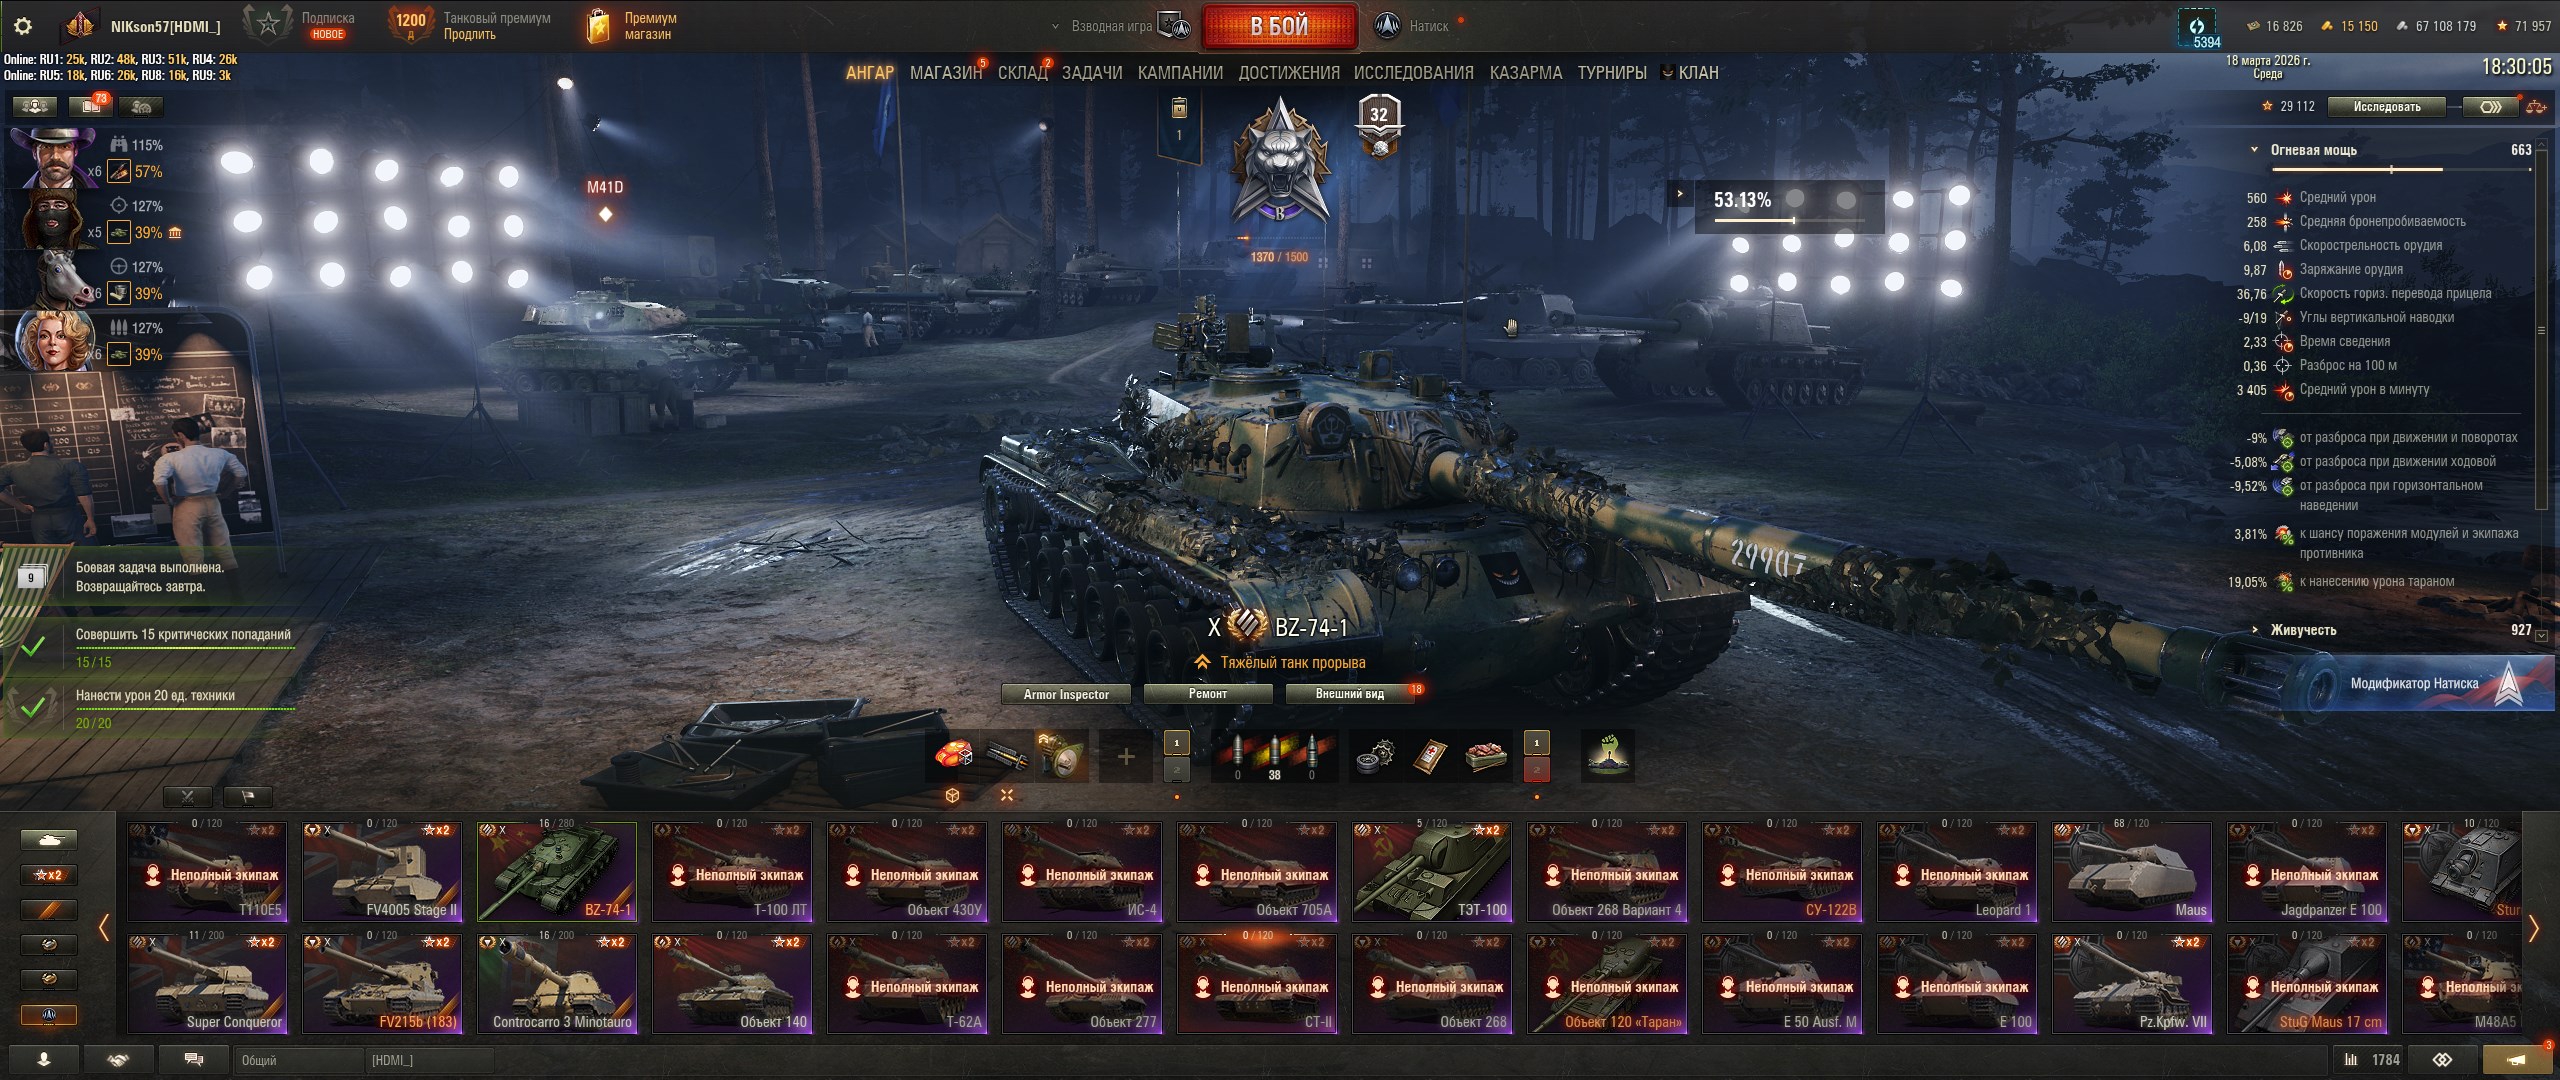Select the Super Conqueror tank thumbnail
This screenshot has width=2560, height=1080.
pyautogui.click(x=207, y=984)
